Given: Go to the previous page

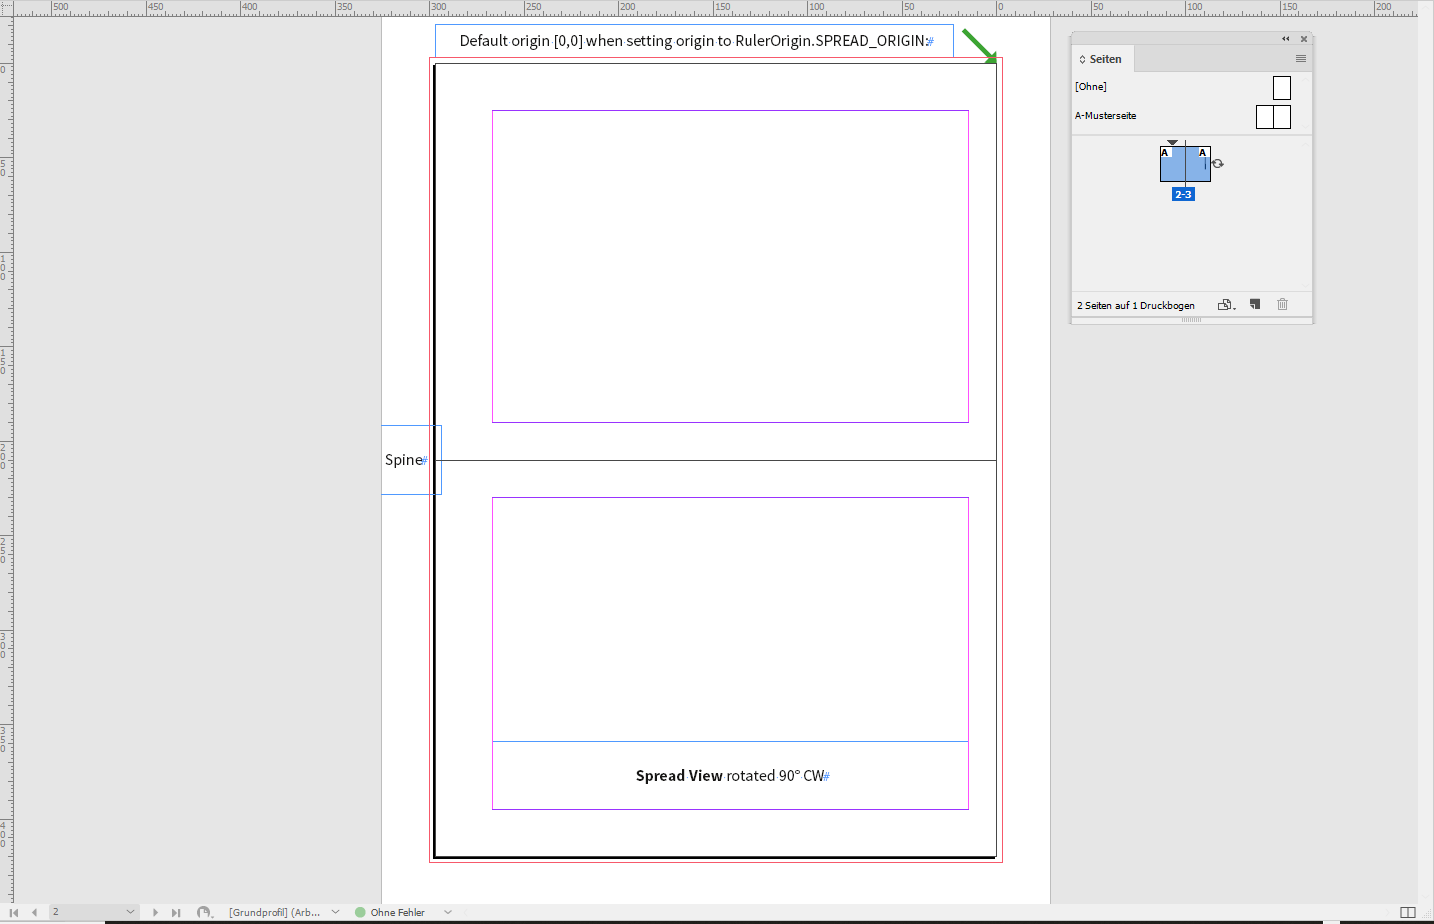Looking at the screenshot, I should [x=35, y=912].
